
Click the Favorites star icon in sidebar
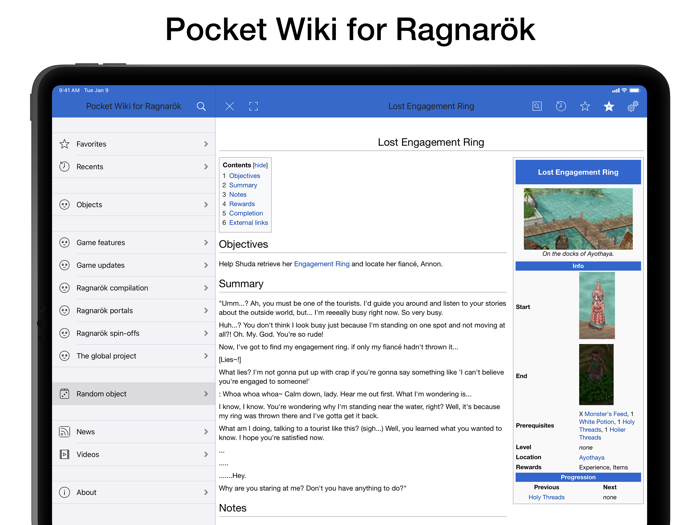pos(65,144)
